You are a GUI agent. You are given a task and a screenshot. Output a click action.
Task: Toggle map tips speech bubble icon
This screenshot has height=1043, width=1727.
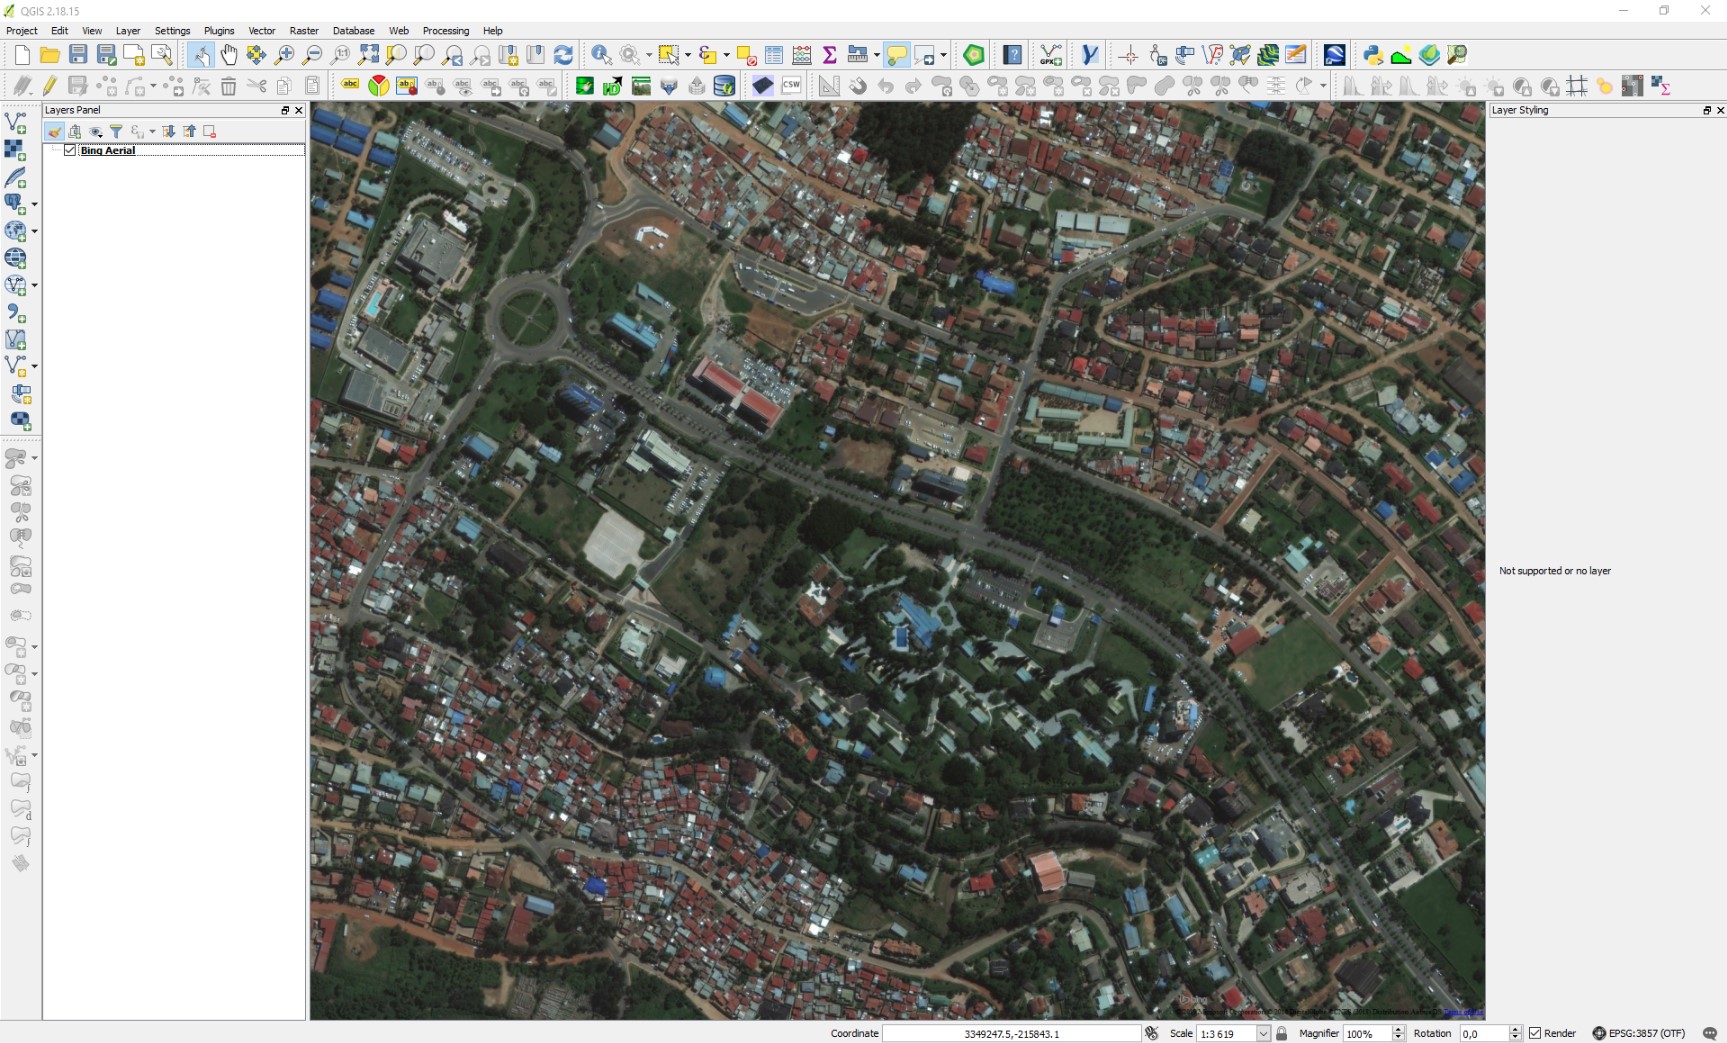pos(897,55)
